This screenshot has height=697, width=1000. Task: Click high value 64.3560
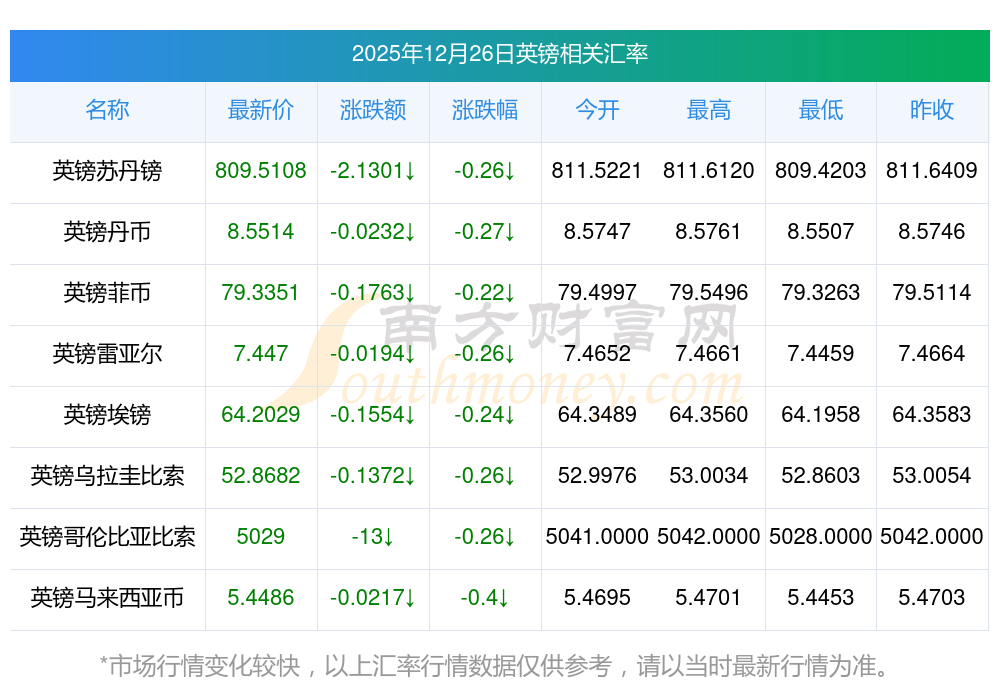(709, 414)
